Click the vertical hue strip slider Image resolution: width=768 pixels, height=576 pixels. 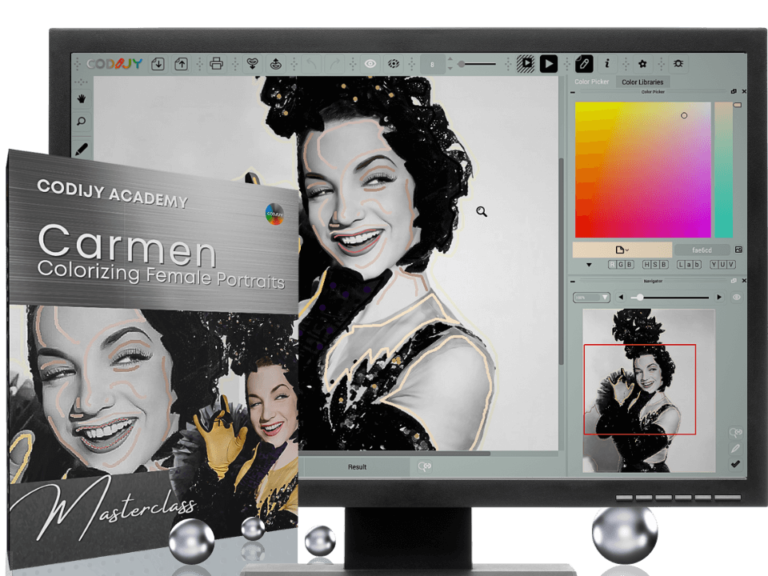[x=723, y=169]
